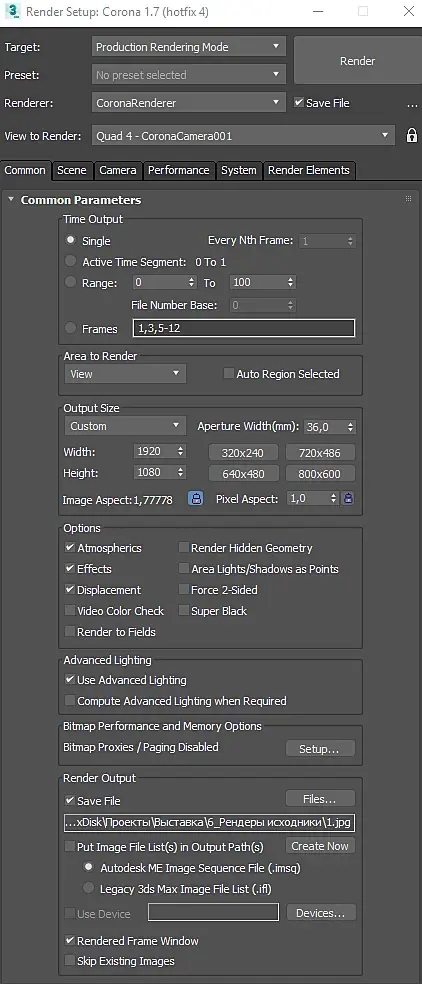
Task: Click the Common Parameters rollout grip icon
Action: pyautogui.click(x=409, y=199)
